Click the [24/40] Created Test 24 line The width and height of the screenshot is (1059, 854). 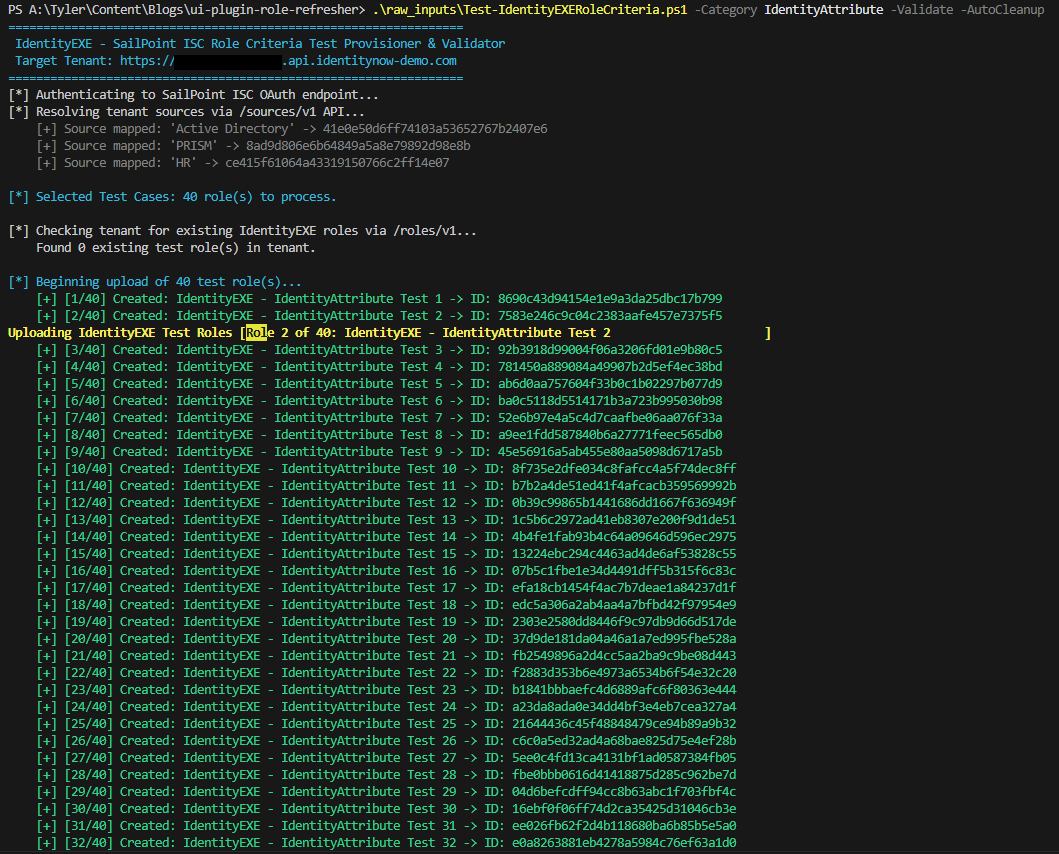click(x=386, y=707)
